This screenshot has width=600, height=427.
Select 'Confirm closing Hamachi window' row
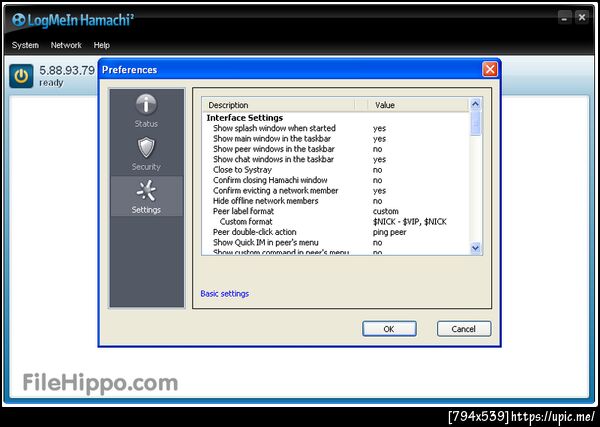point(336,180)
